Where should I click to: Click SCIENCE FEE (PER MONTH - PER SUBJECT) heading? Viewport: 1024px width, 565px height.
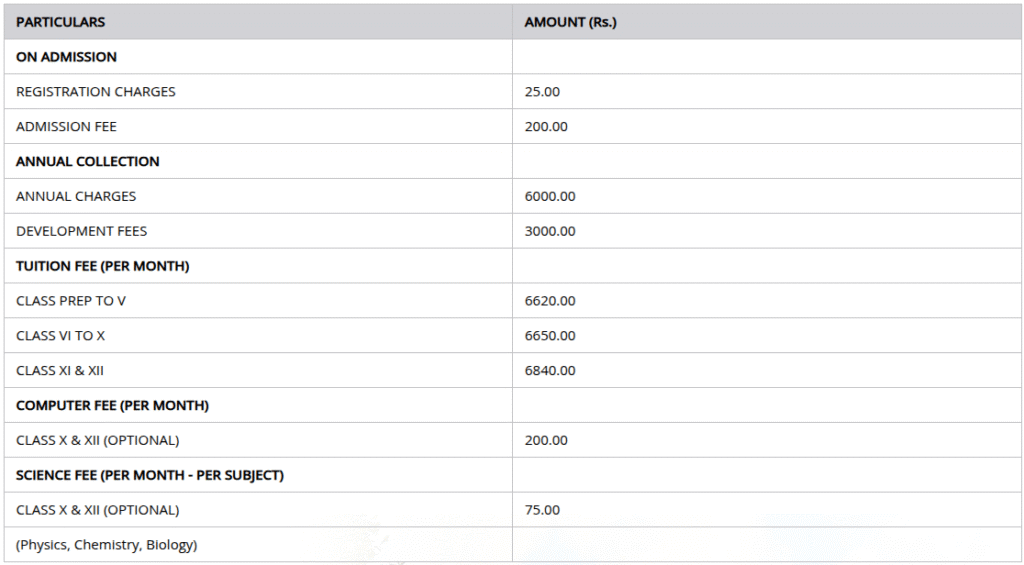pos(150,475)
